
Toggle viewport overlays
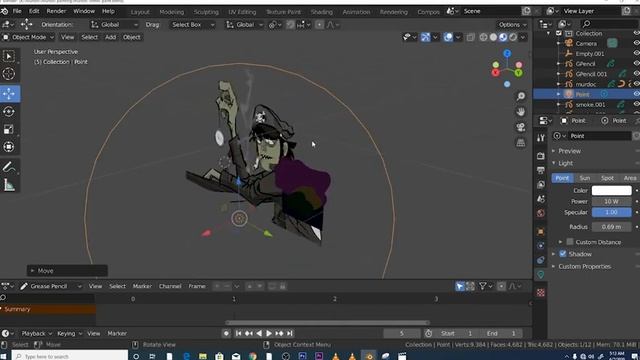click(x=448, y=37)
